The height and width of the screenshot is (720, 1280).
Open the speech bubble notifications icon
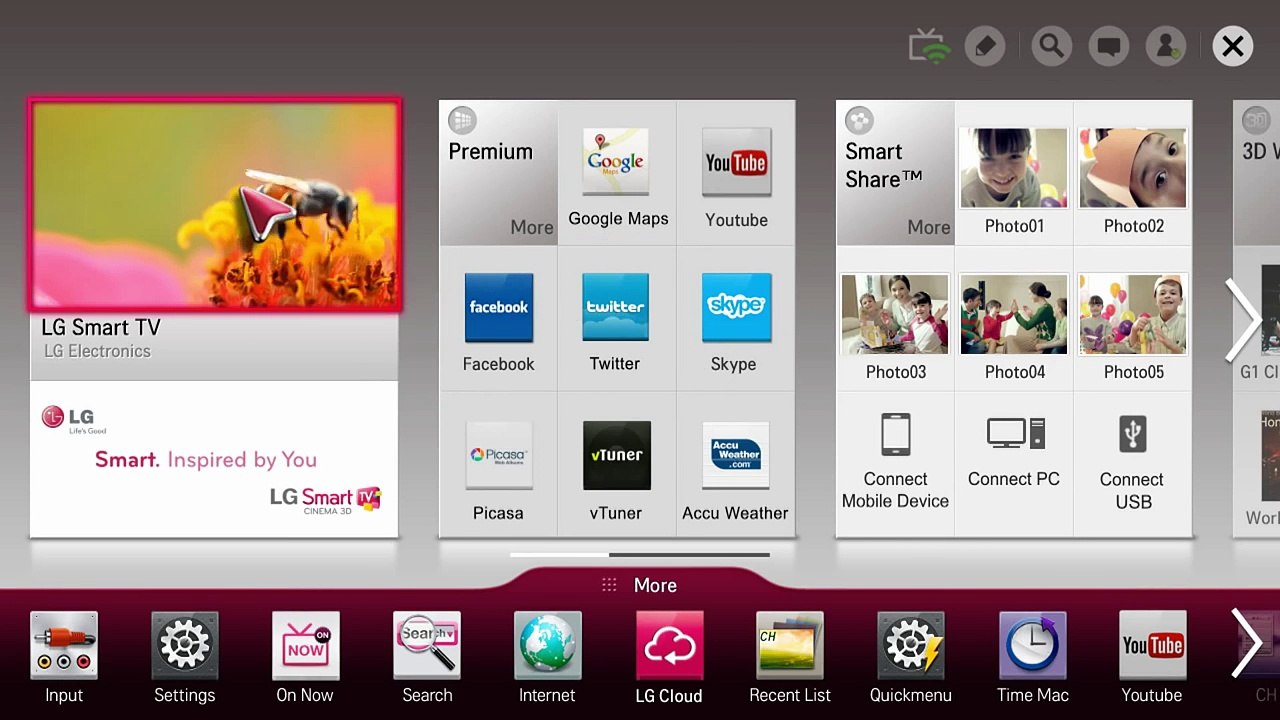(x=1109, y=46)
